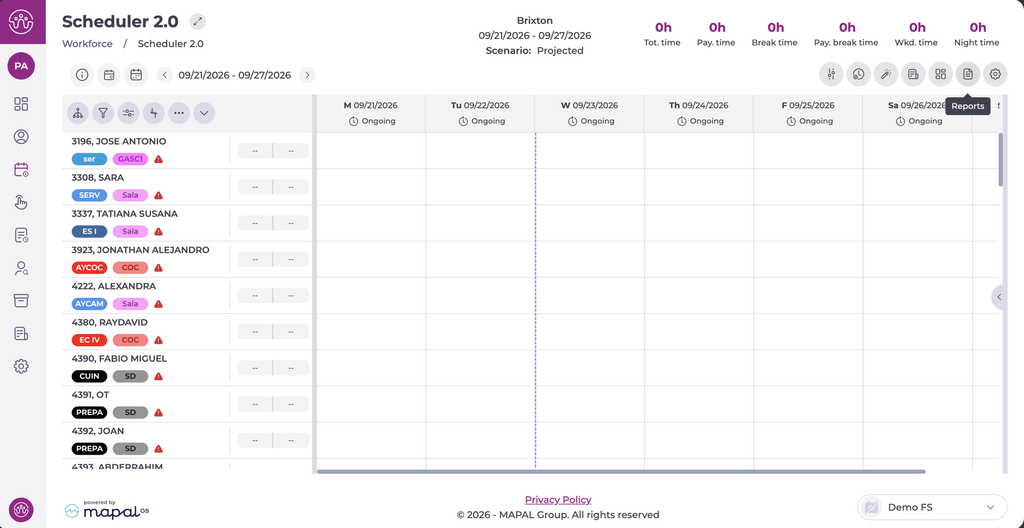Screen dimensions: 1024x528
Task: Expand the down-chevron button above employee list
Action: 204,113
